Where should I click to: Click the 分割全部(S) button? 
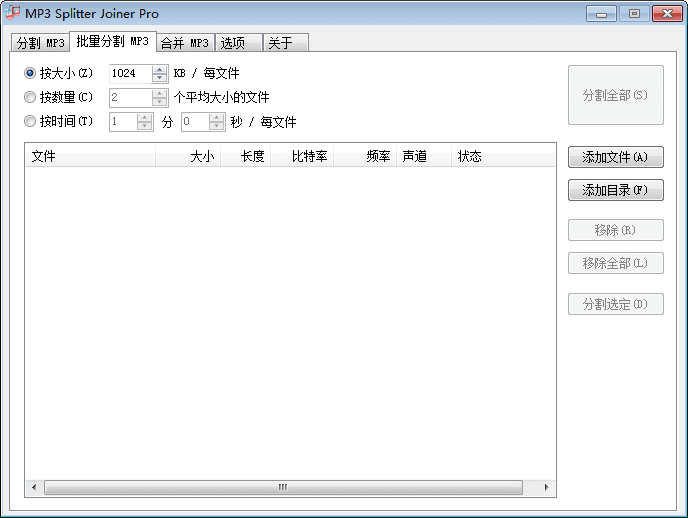click(616, 95)
